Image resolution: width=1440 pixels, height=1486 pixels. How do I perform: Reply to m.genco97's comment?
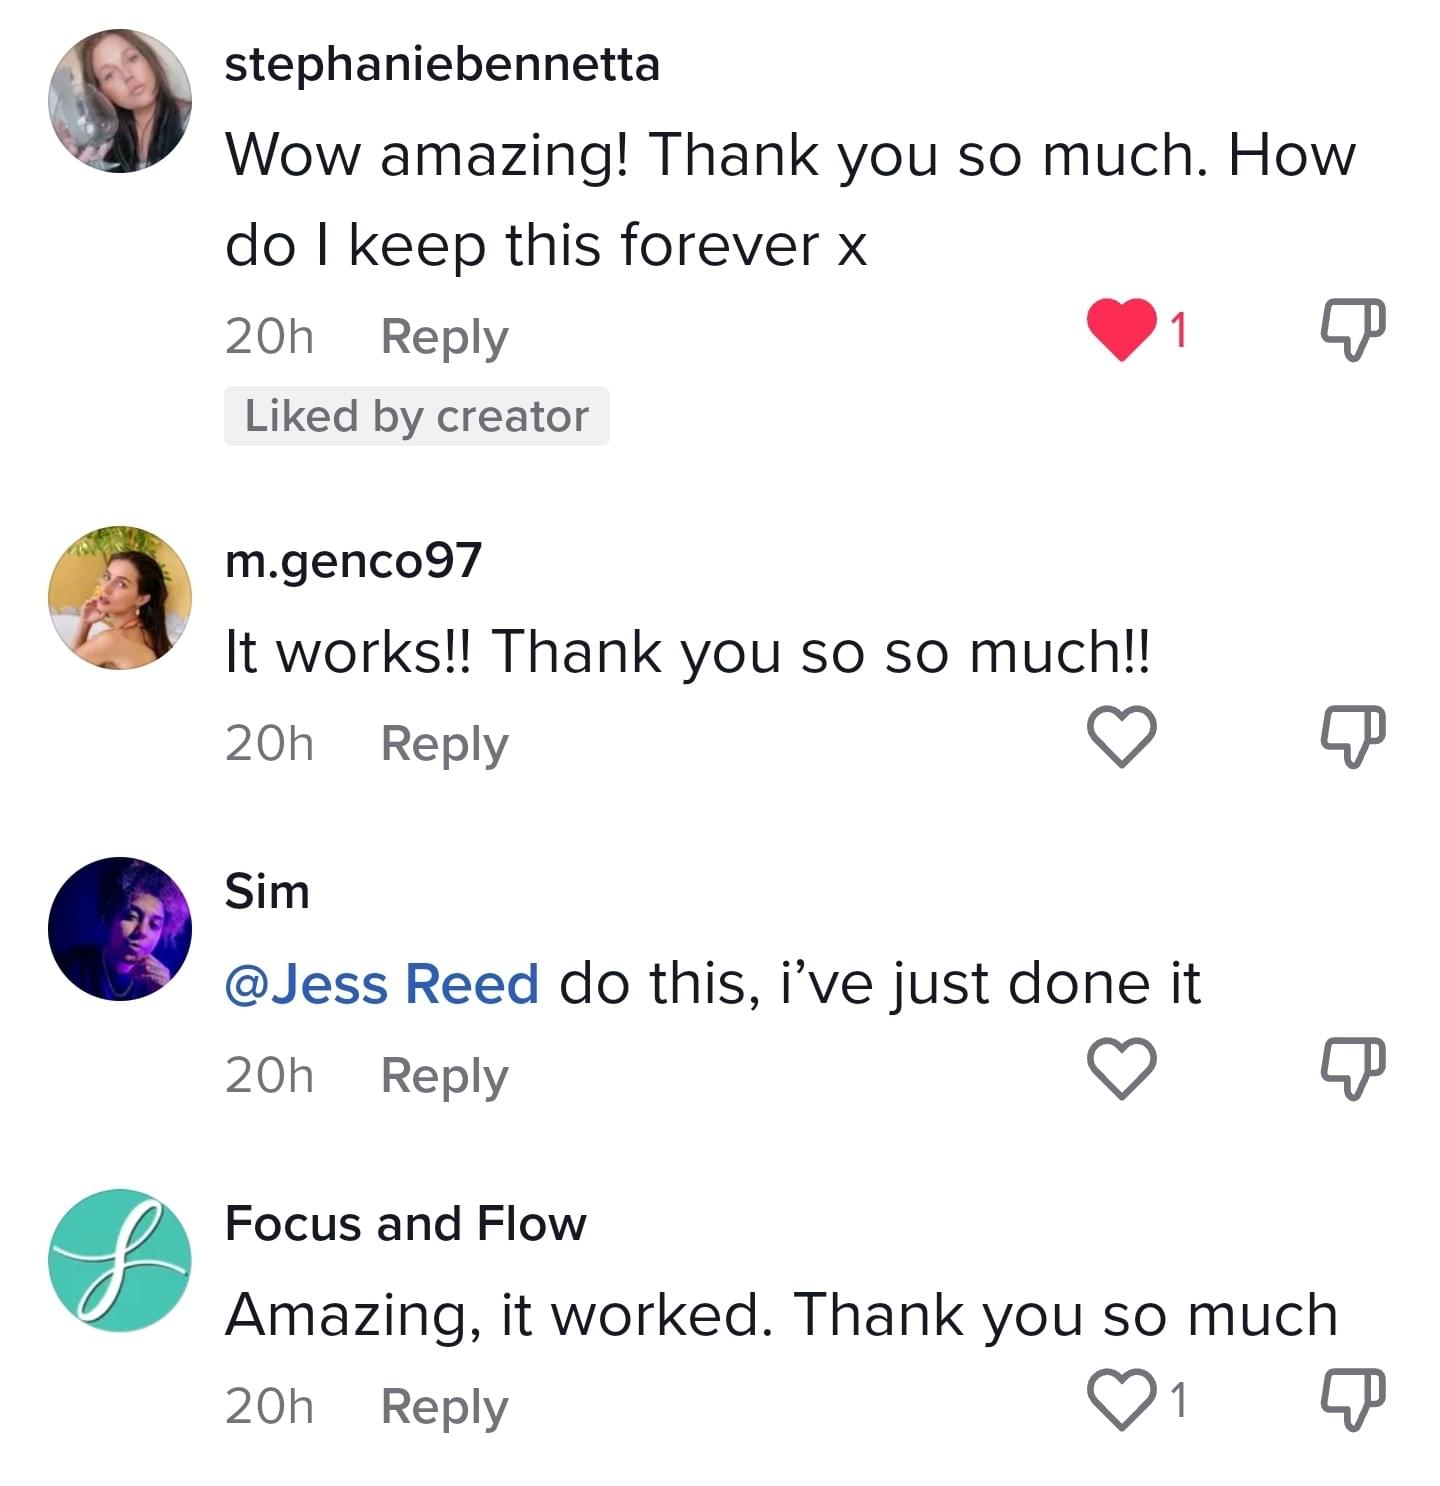click(444, 744)
